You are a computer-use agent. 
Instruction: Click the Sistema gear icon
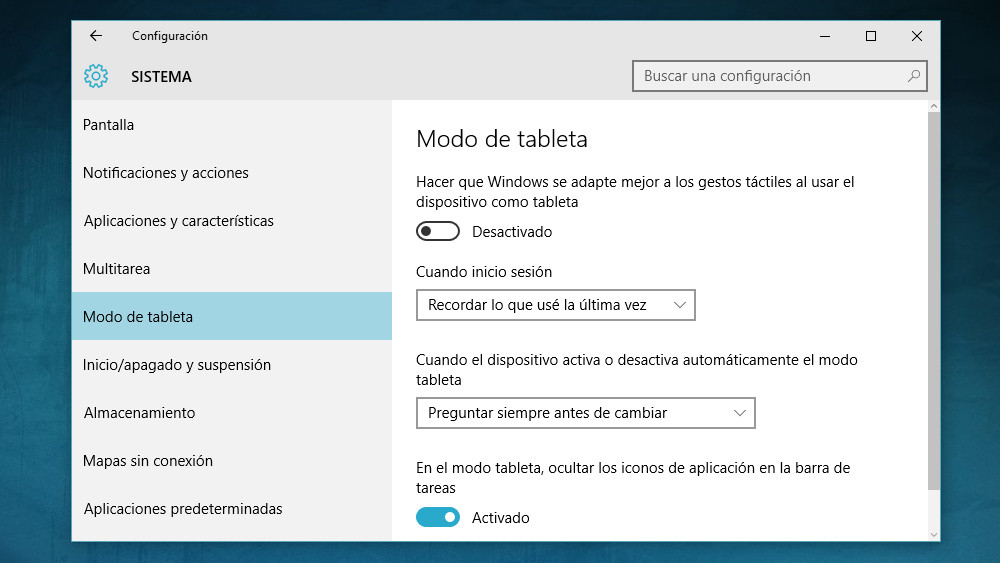[x=96, y=77]
